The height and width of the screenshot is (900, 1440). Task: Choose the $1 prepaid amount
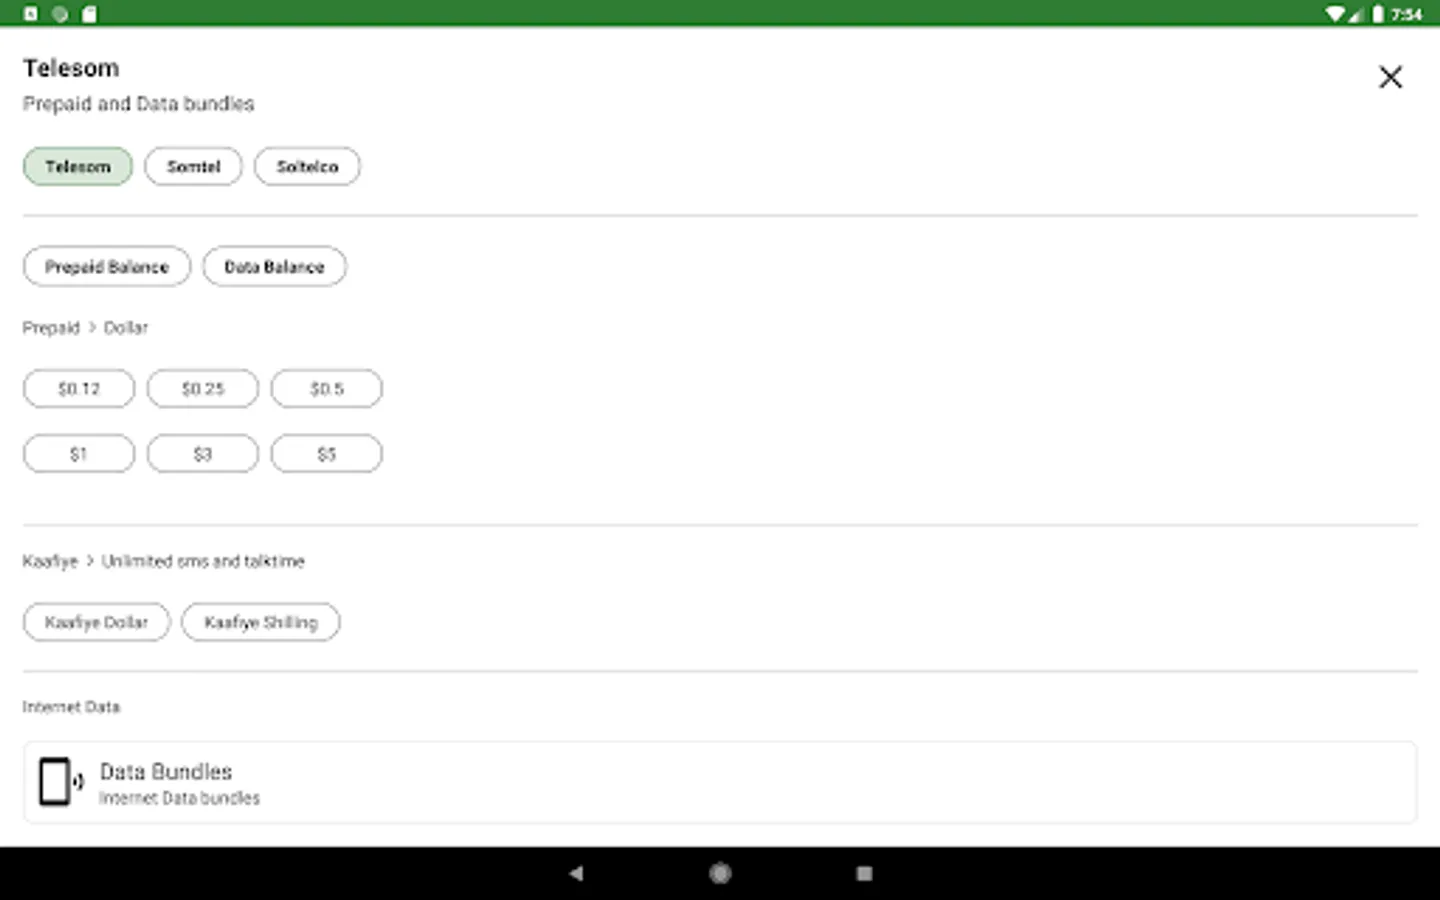[79, 454]
